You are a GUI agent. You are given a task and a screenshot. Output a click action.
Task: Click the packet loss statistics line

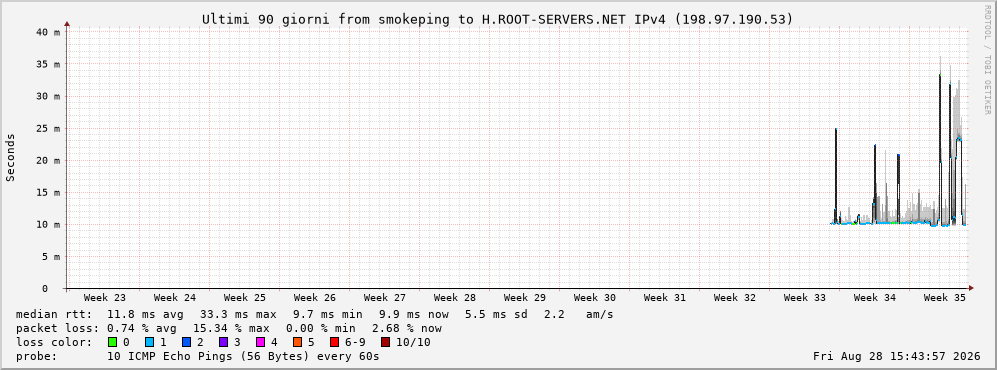pyautogui.click(x=228, y=329)
